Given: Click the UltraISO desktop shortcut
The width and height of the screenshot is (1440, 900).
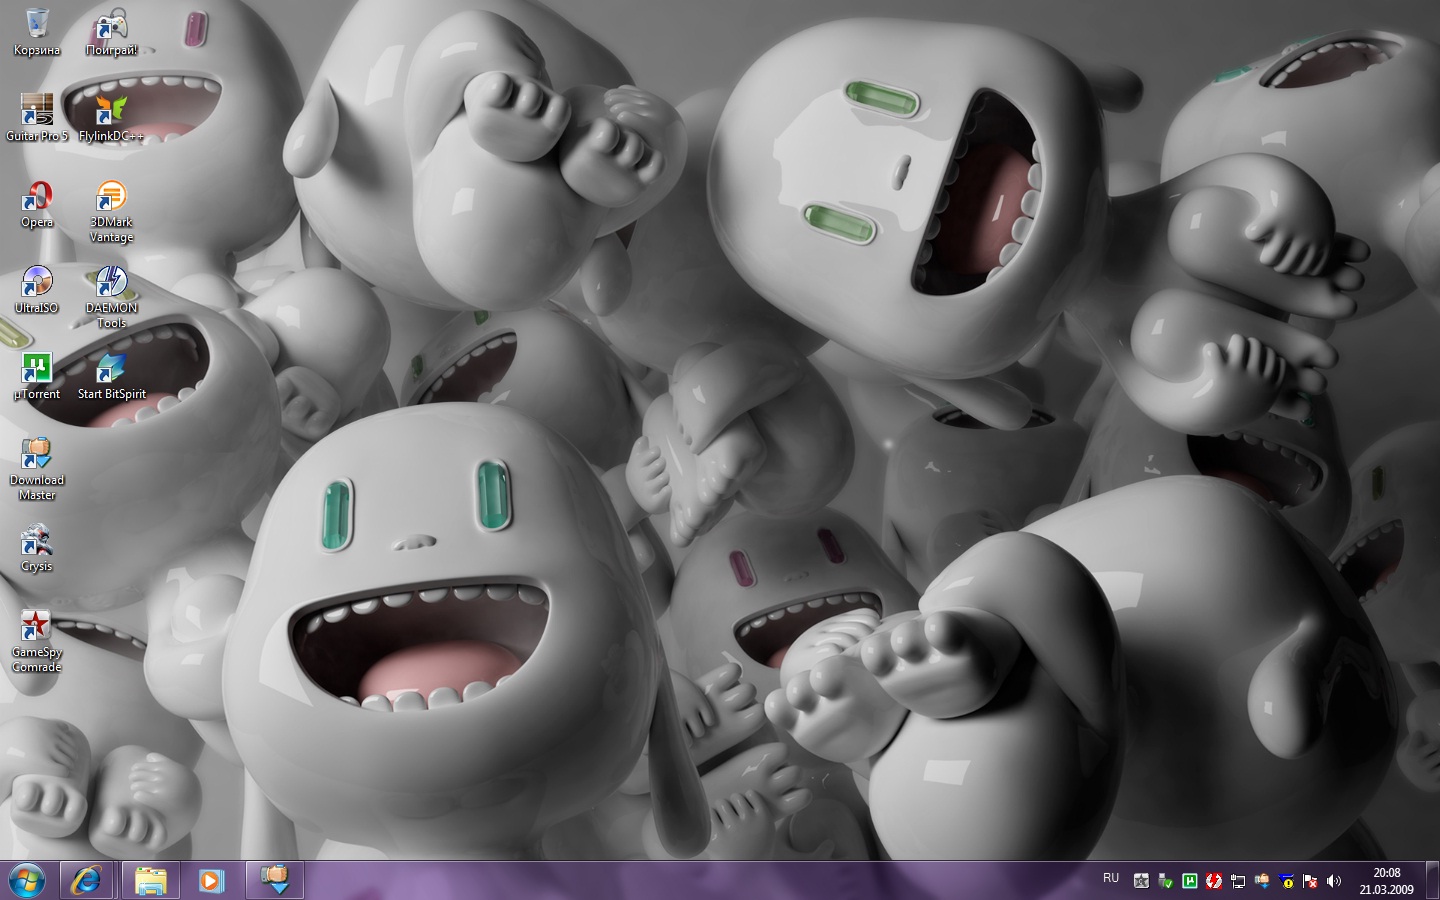Looking at the screenshot, I should pos(36,283).
